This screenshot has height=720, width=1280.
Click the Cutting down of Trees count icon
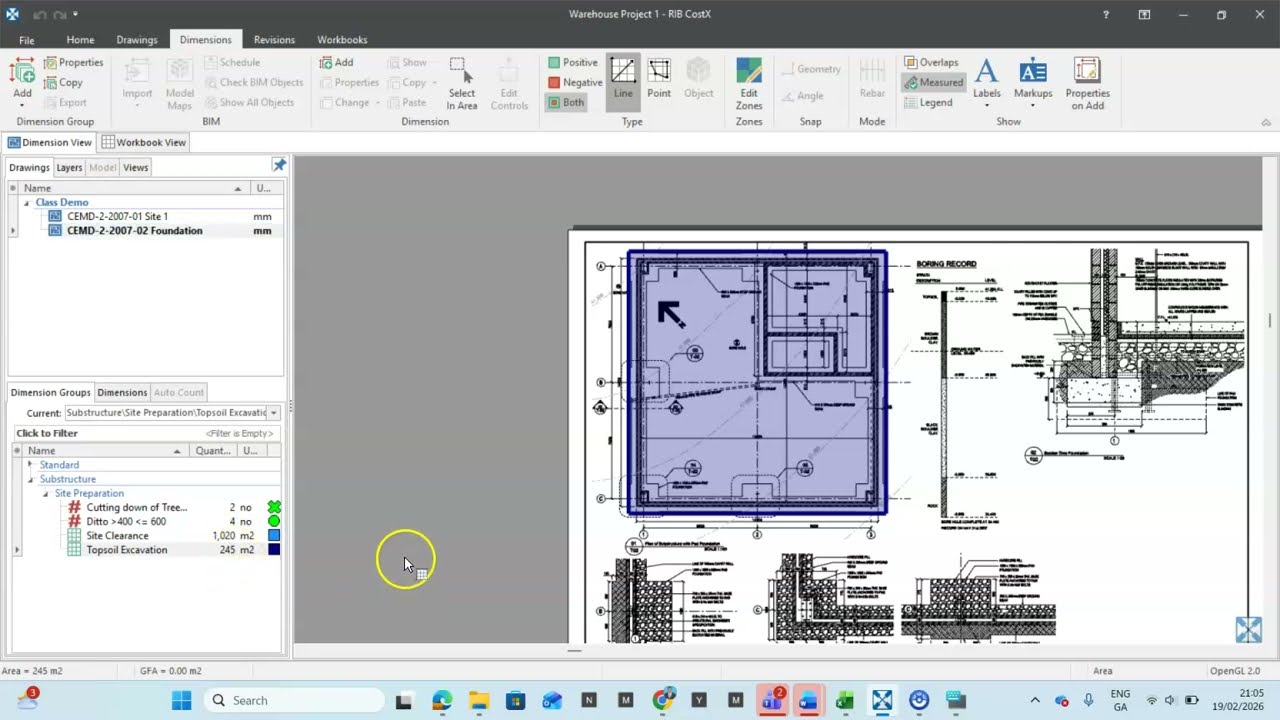click(x=74, y=507)
